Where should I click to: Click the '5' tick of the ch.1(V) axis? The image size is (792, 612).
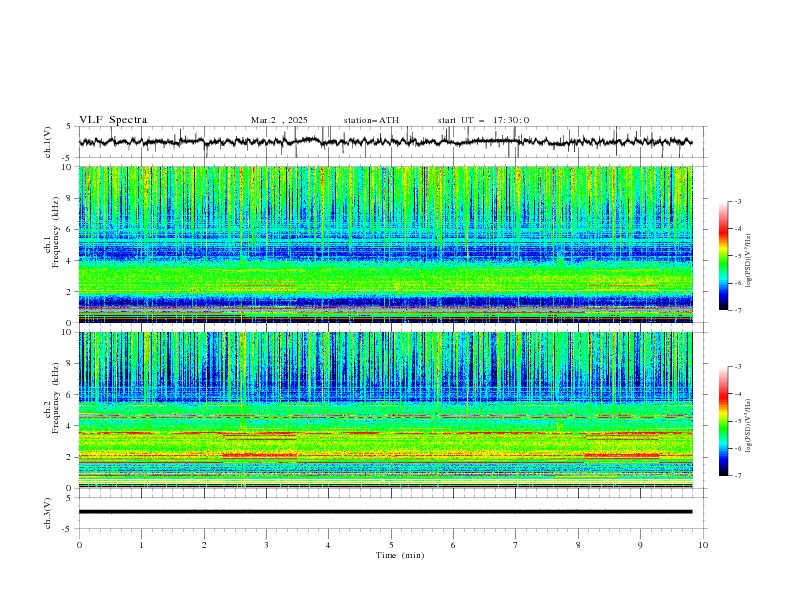69,127
